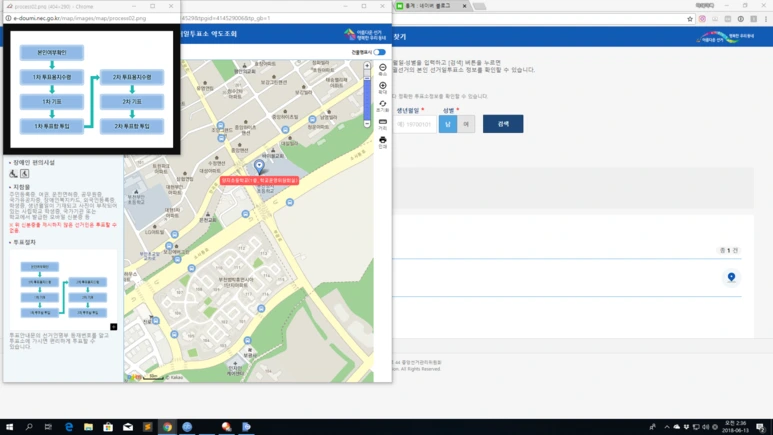Click the minus button below map zoom slider
This screenshot has width=773, height=435.
tap(367, 124)
